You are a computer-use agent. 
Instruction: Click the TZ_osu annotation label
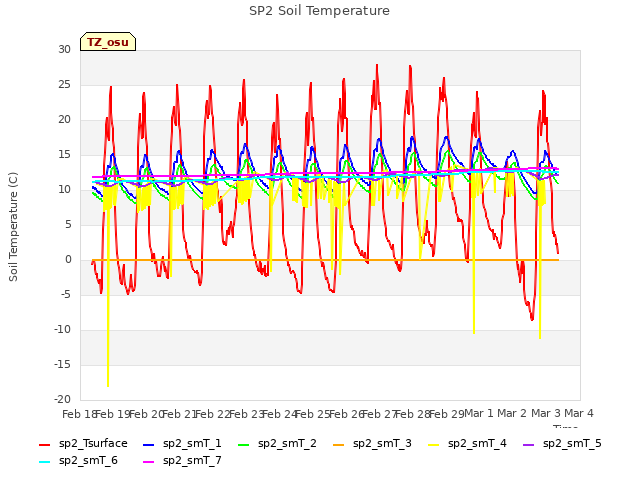pyautogui.click(x=108, y=42)
